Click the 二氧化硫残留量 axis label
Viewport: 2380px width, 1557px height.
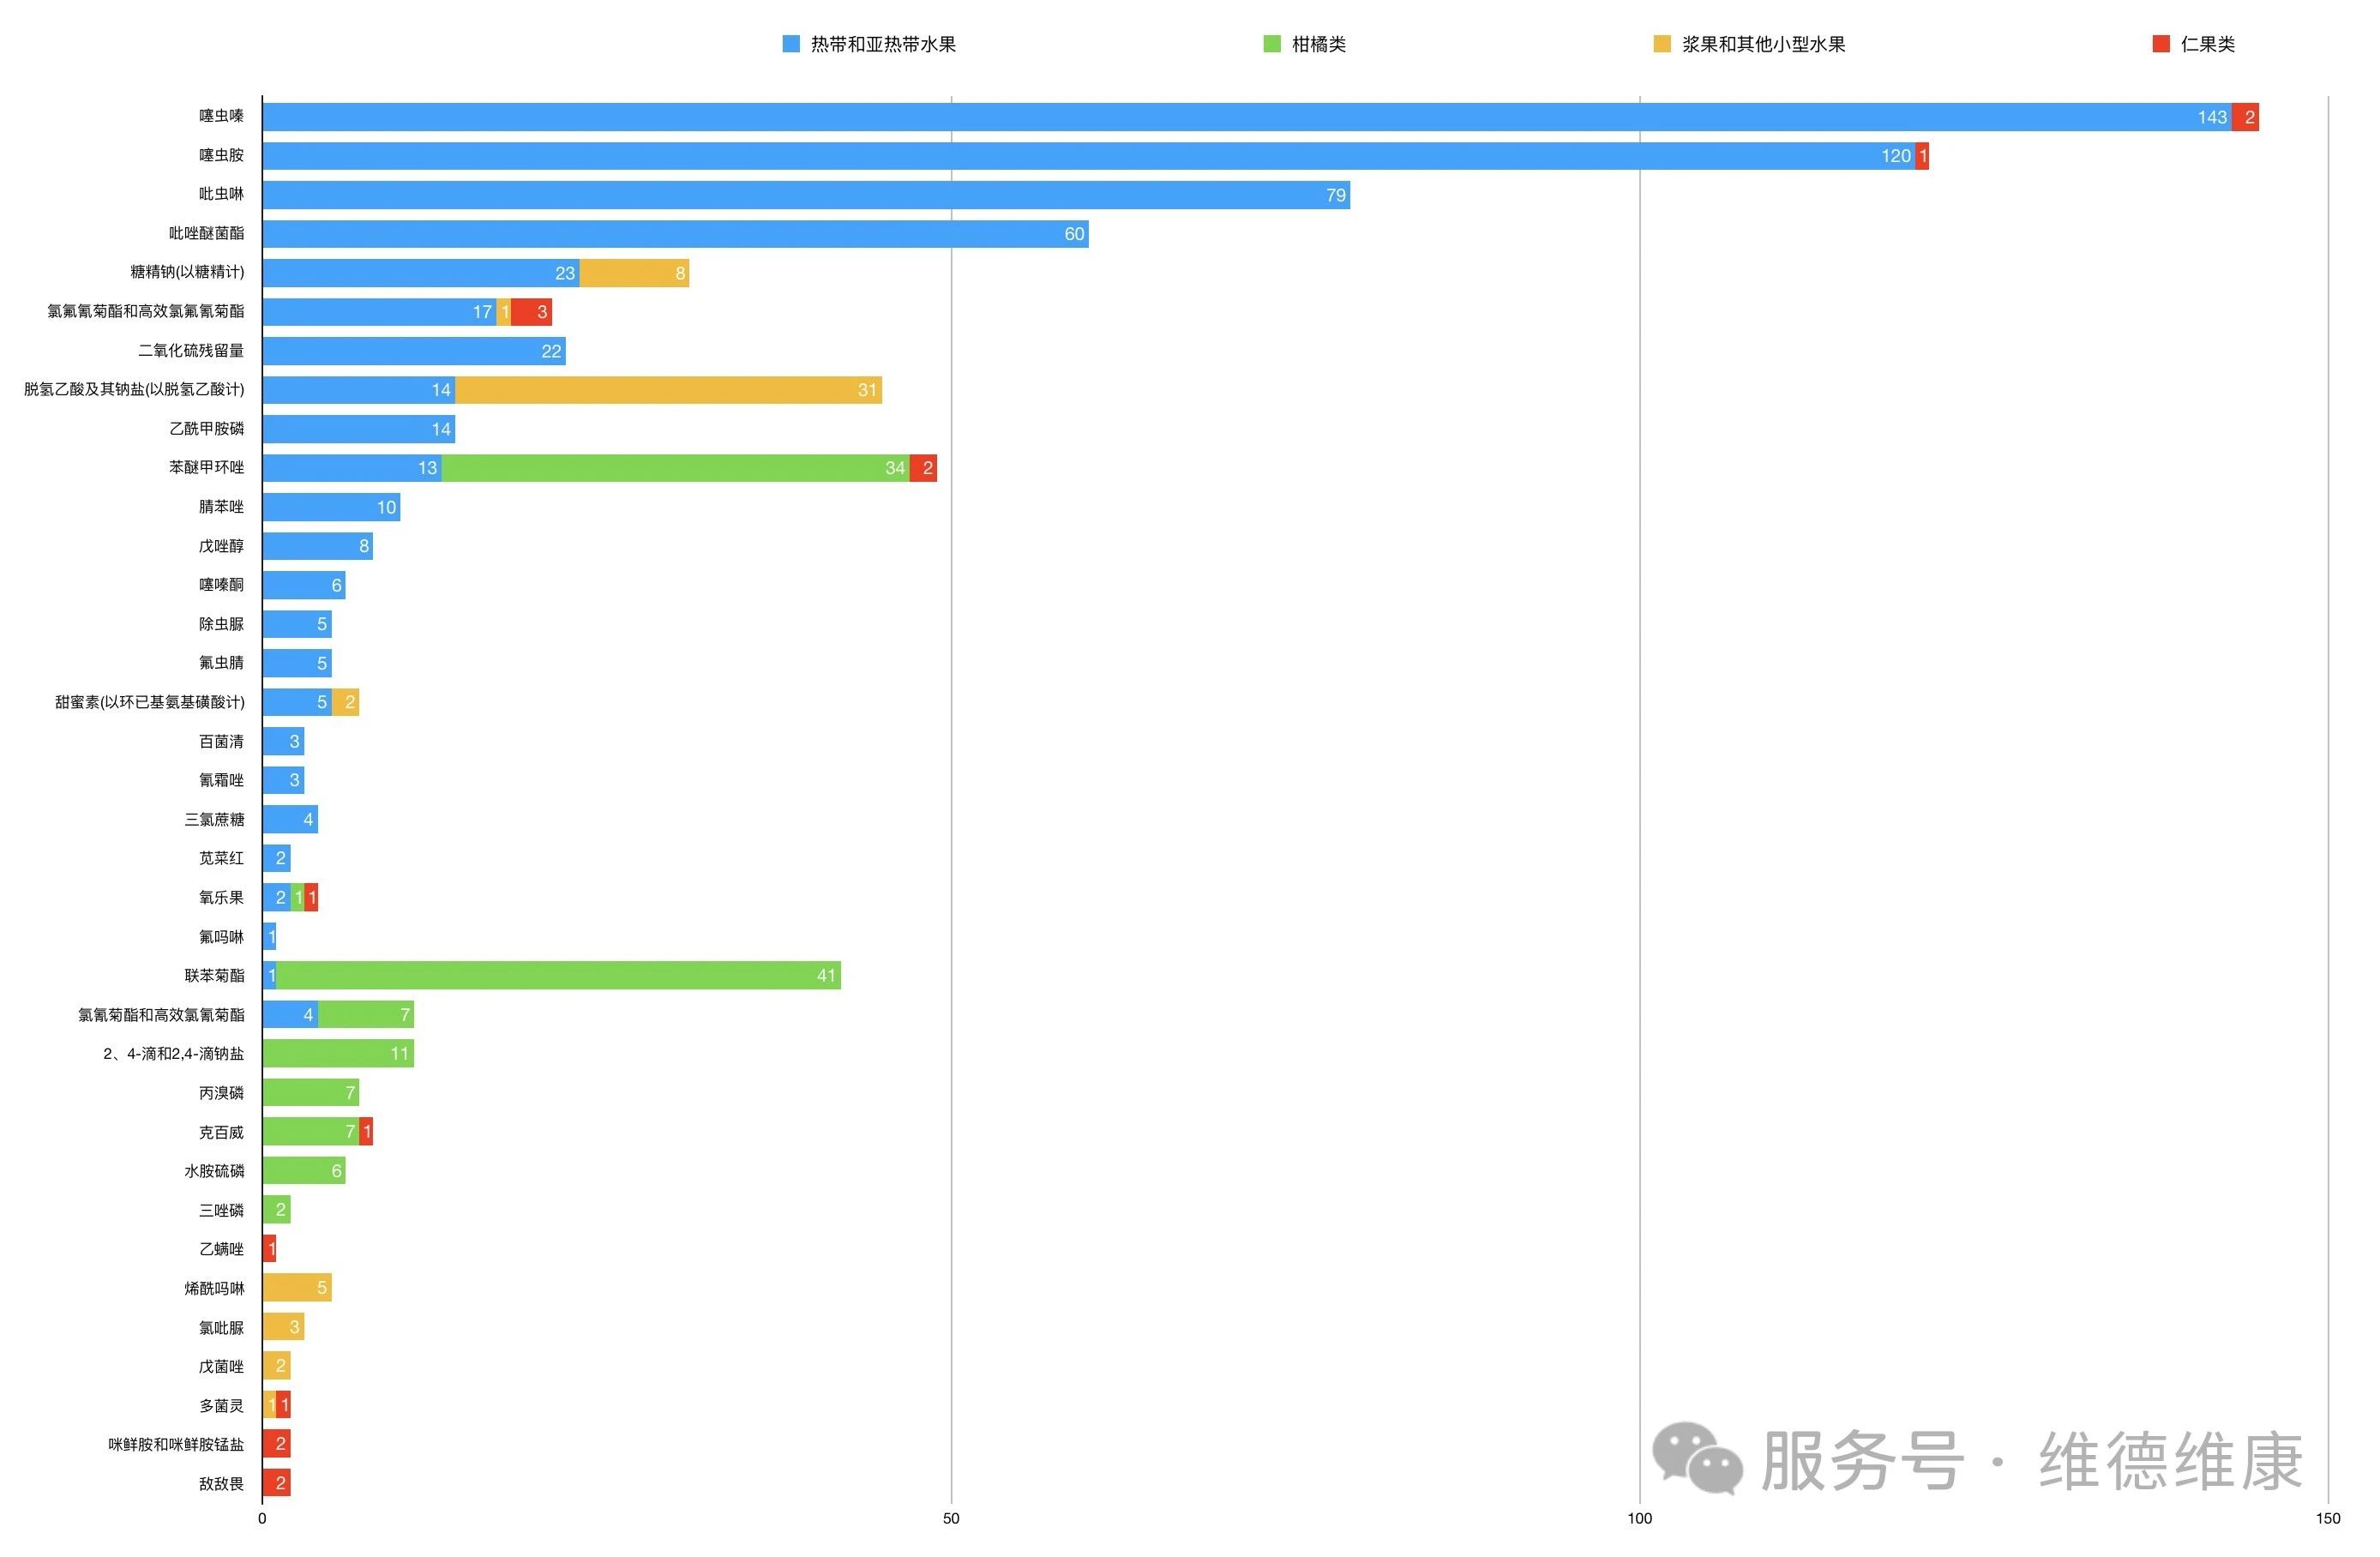(x=191, y=350)
